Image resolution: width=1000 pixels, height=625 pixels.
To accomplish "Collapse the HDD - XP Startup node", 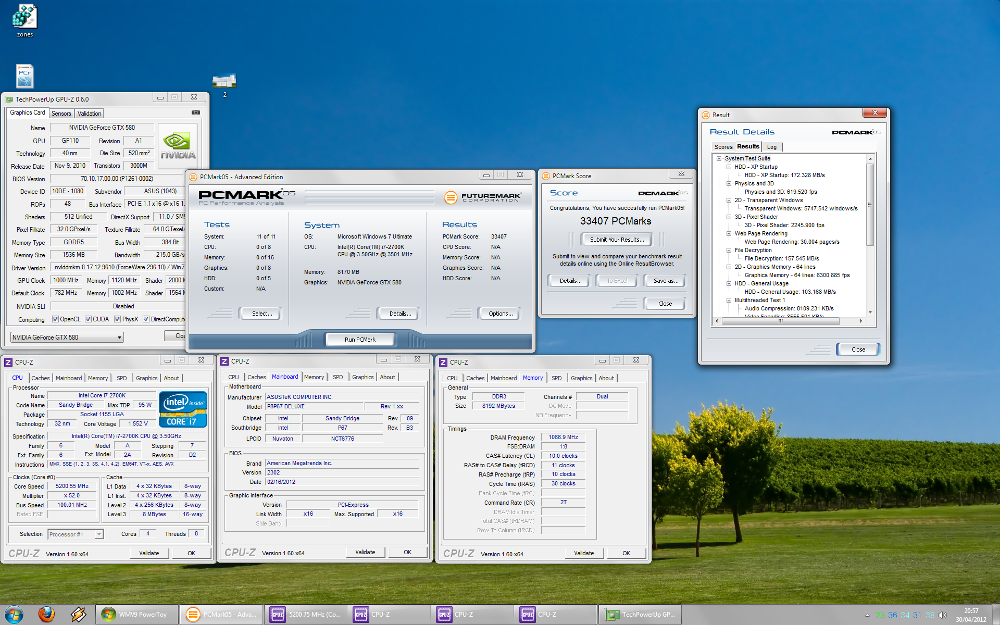I will pos(728,166).
